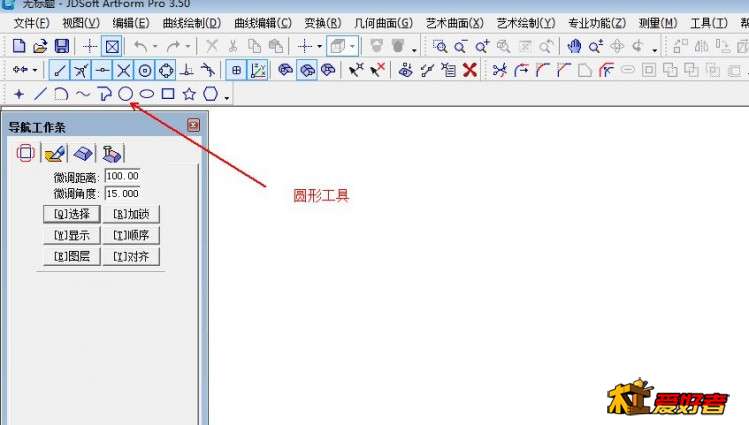Image resolution: width=749 pixels, height=425 pixels.
Task: Select the Circle drawing tool
Action: (126, 94)
